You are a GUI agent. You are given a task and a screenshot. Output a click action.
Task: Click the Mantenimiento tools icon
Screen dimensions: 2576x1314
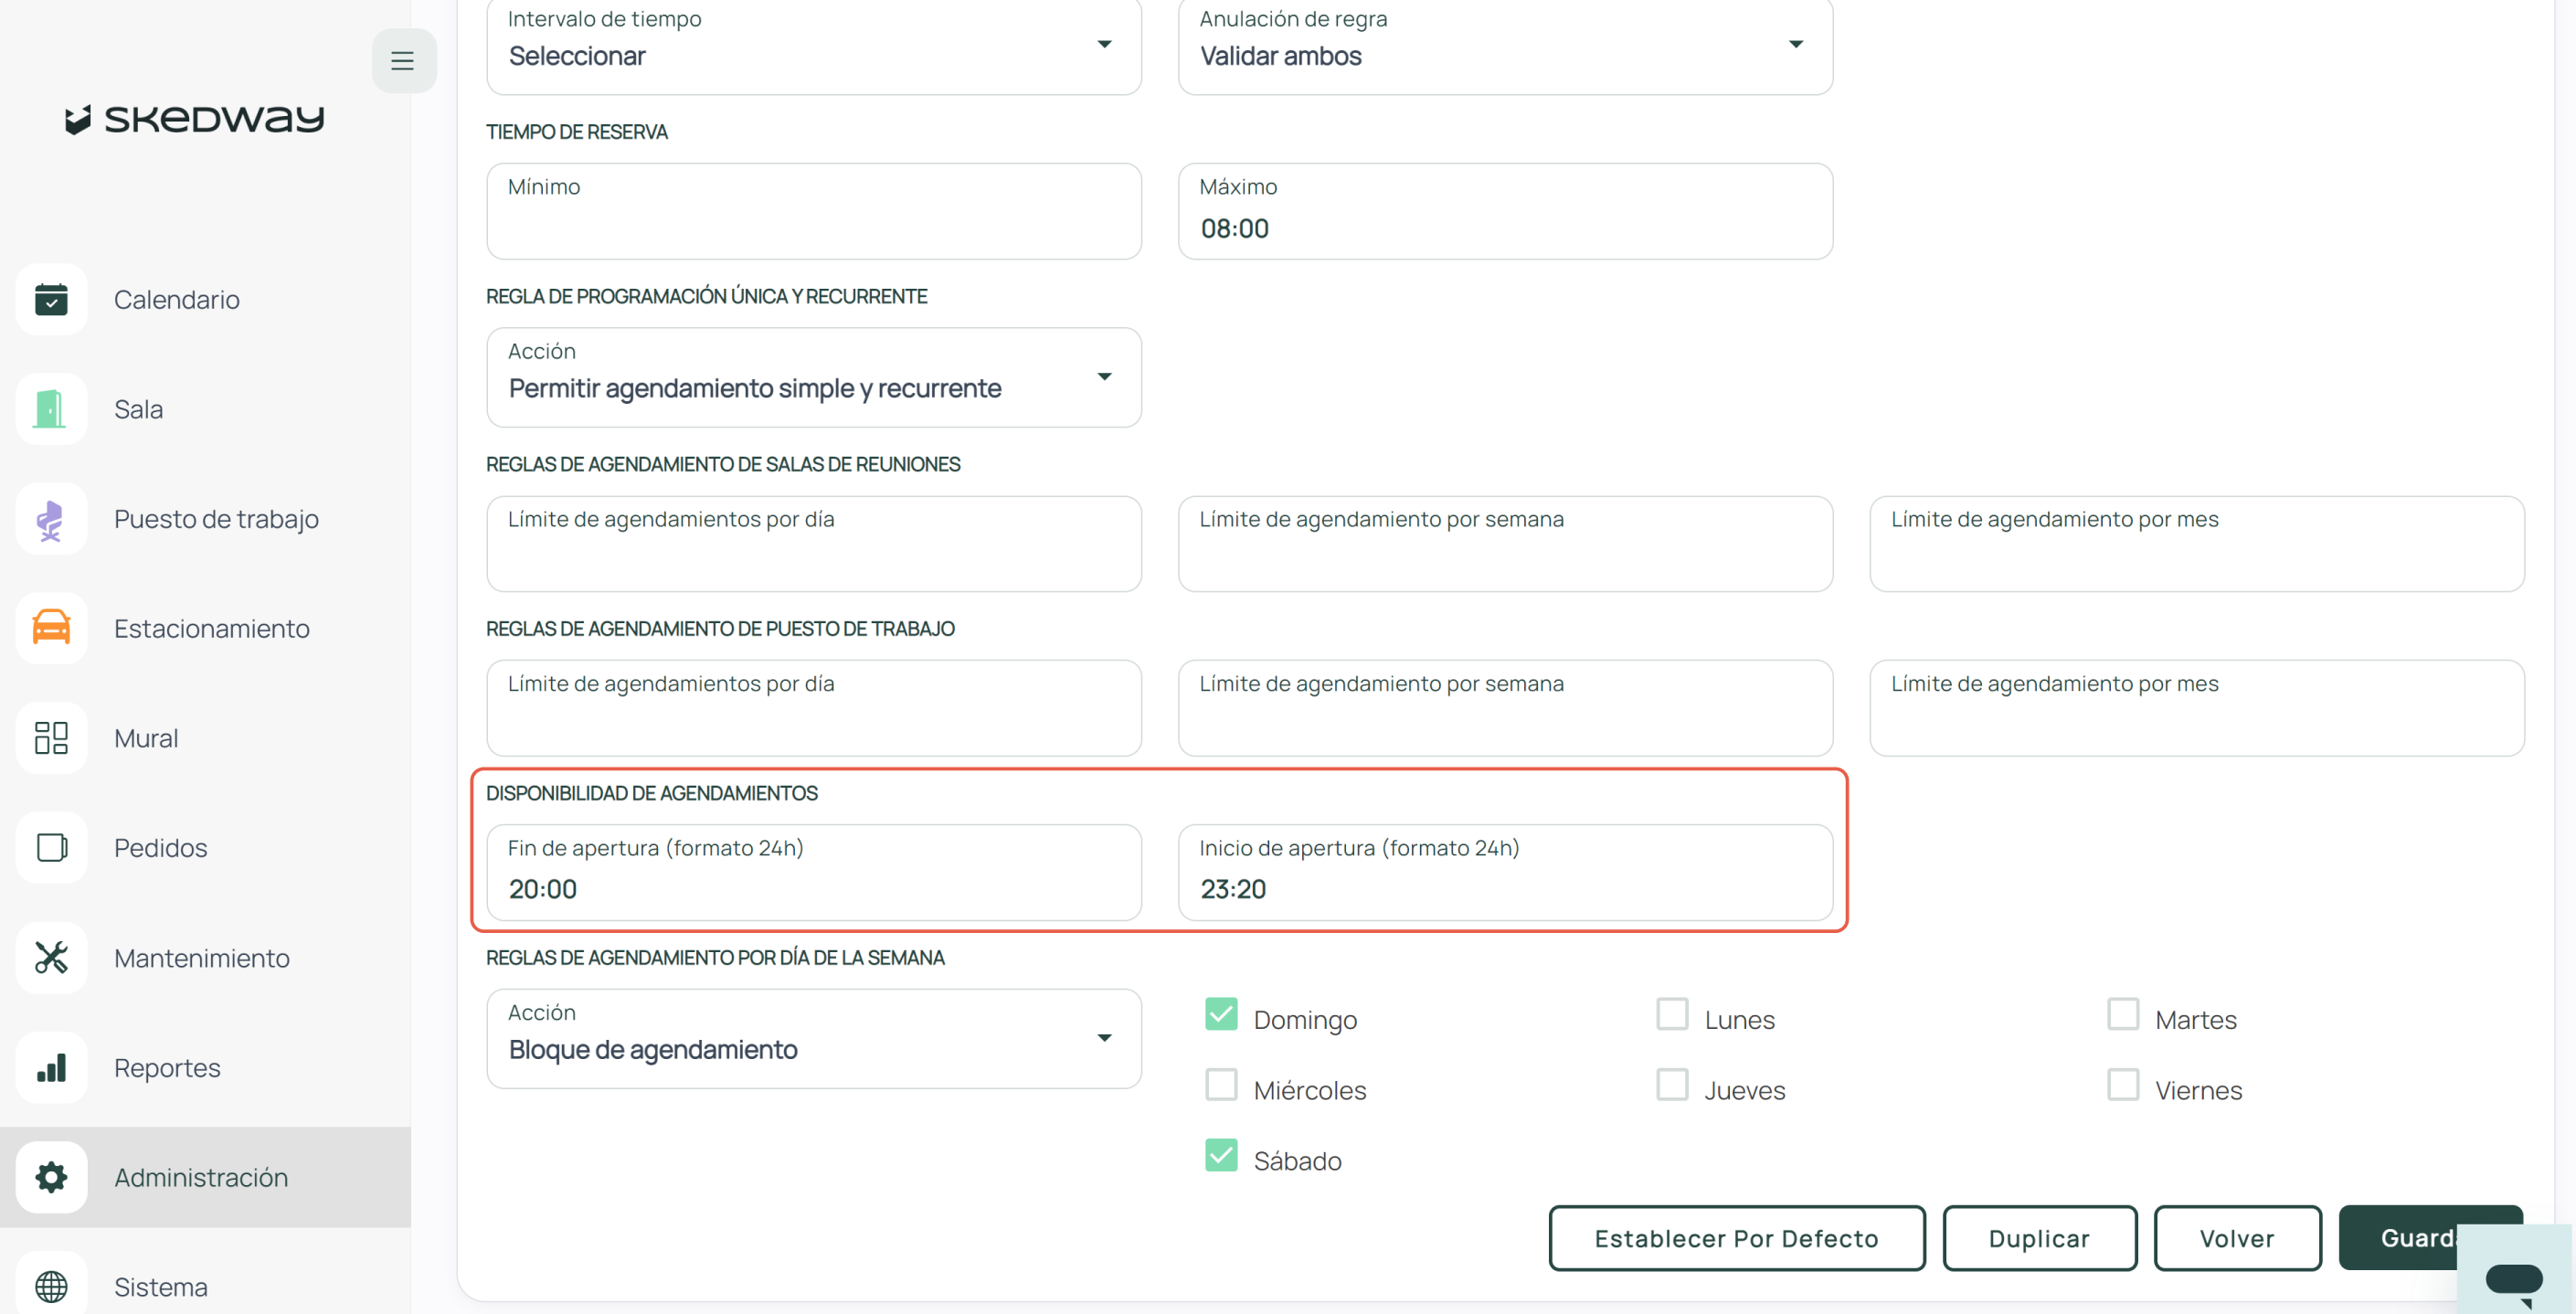coord(51,957)
